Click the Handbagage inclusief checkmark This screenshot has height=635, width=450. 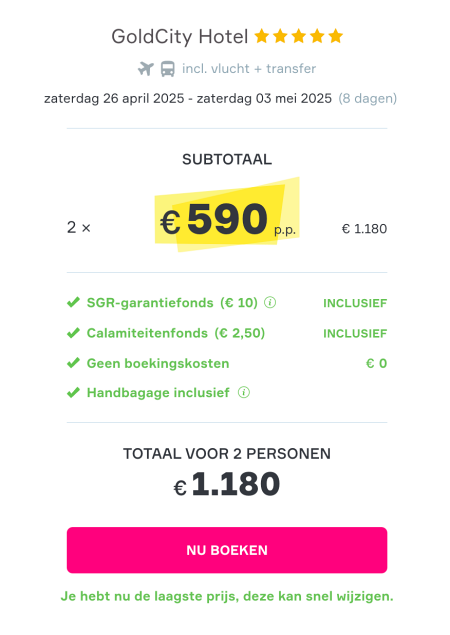(x=73, y=392)
